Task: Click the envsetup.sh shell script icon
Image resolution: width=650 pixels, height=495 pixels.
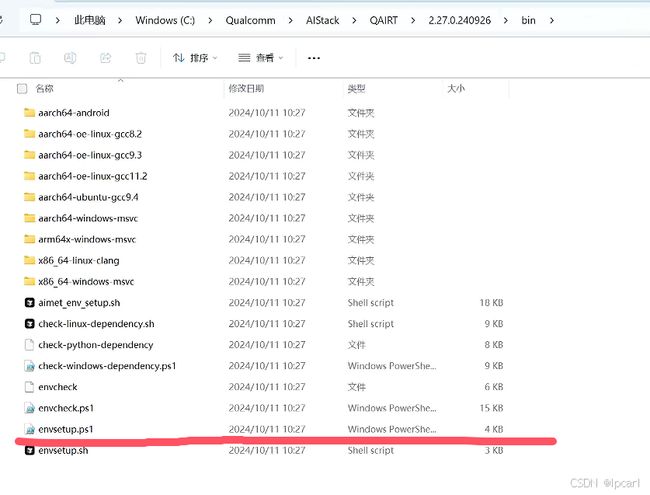Action: (x=29, y=450)
